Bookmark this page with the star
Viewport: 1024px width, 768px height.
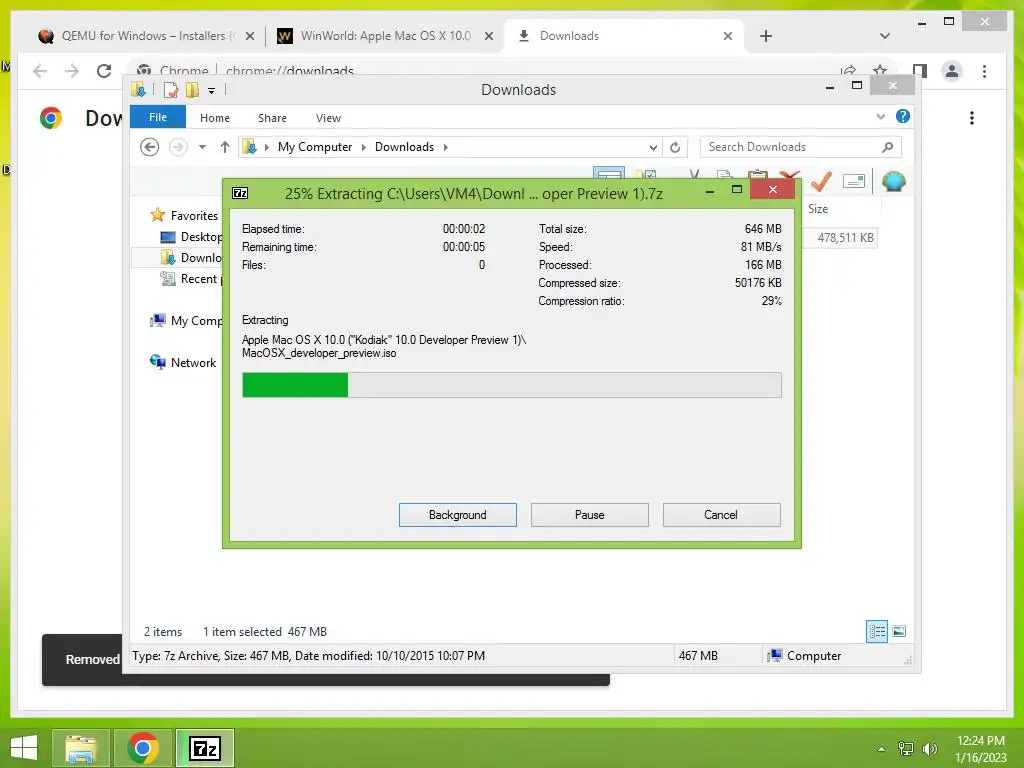pyautogui.click(x=880, y=70)
